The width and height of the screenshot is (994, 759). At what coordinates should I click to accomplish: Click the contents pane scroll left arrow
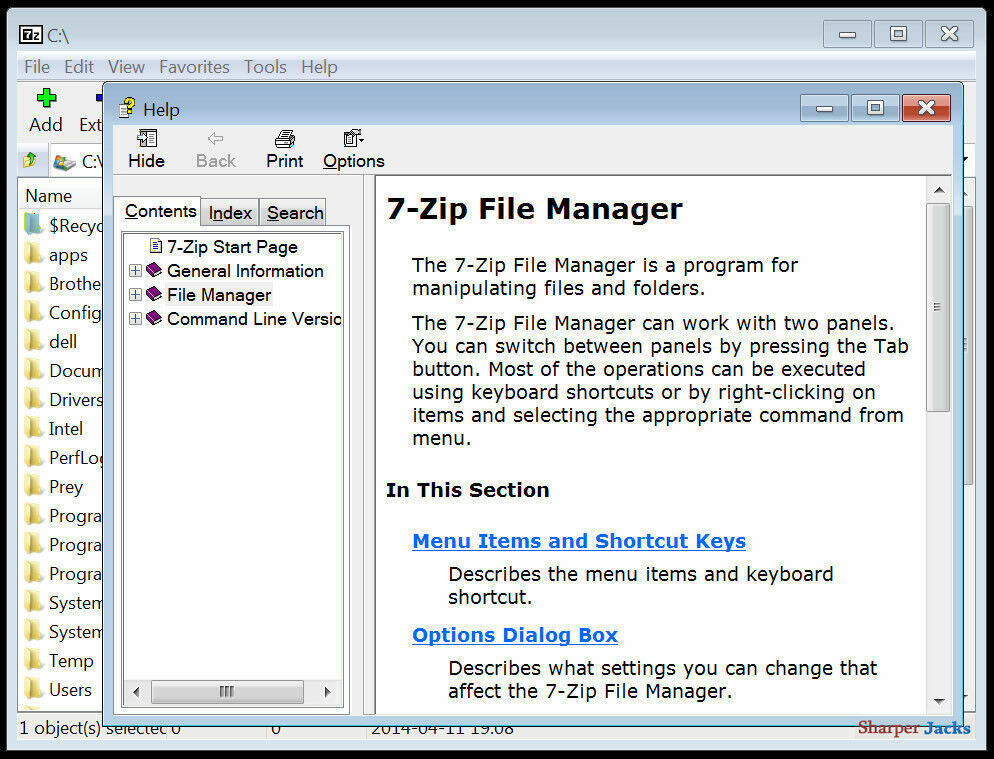click(136, 692)
